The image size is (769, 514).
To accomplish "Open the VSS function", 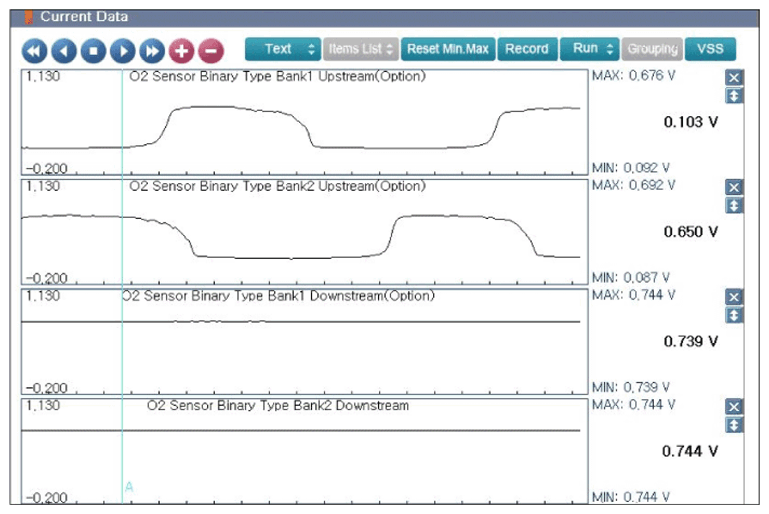I will pyautogui.click(x=710, y=49).
